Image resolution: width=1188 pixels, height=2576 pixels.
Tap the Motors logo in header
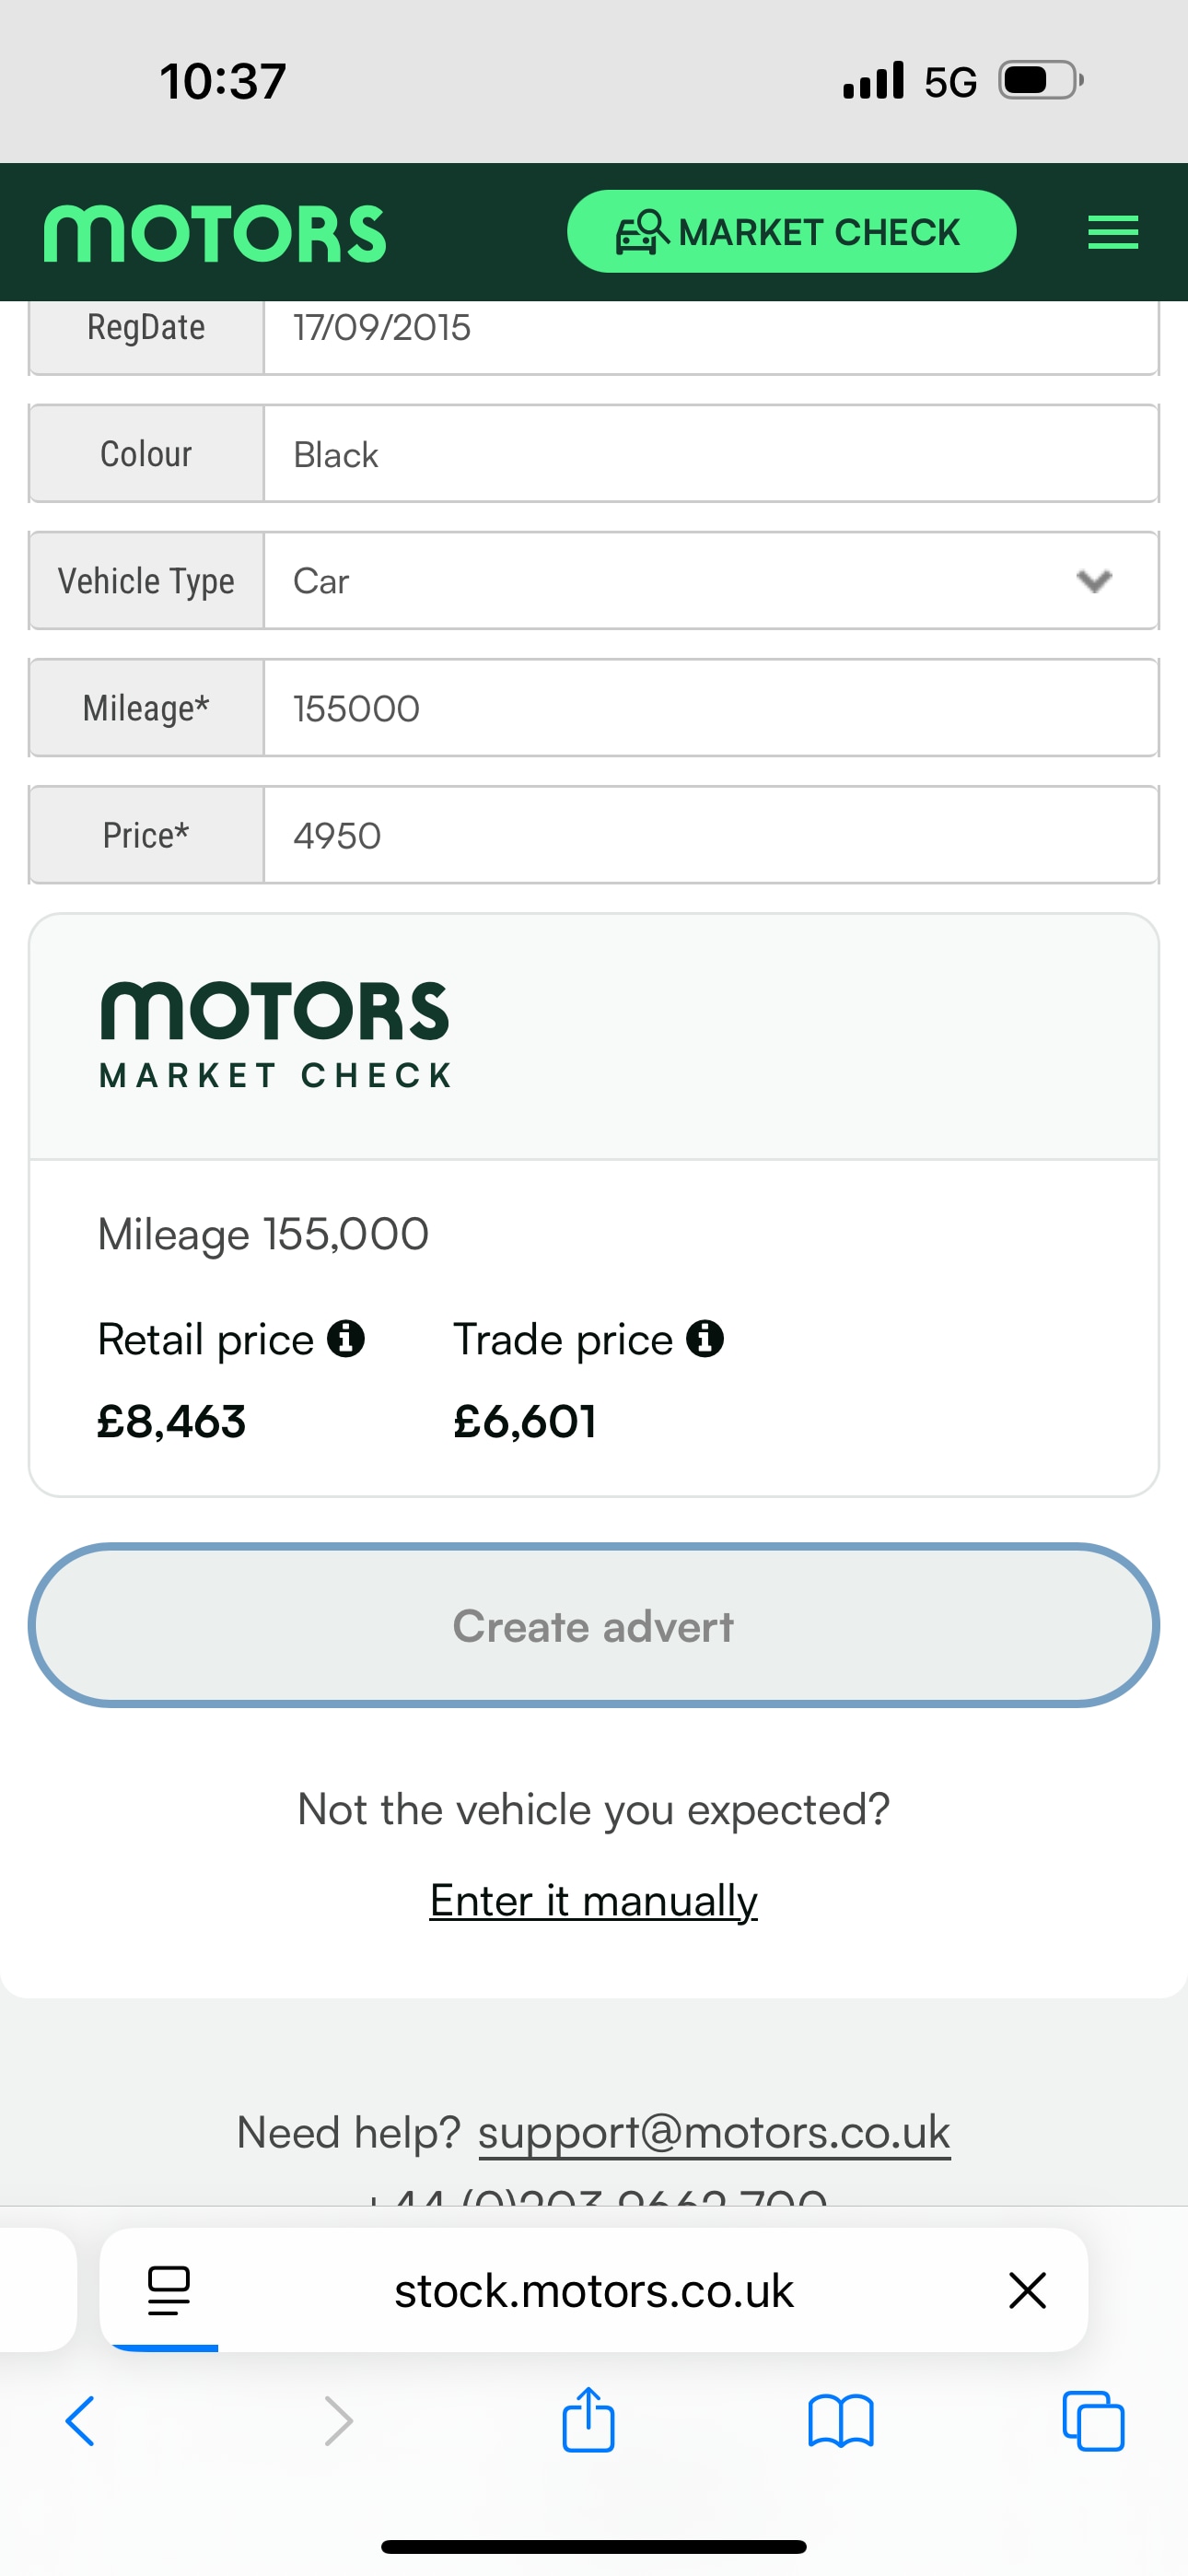(215, 233)
